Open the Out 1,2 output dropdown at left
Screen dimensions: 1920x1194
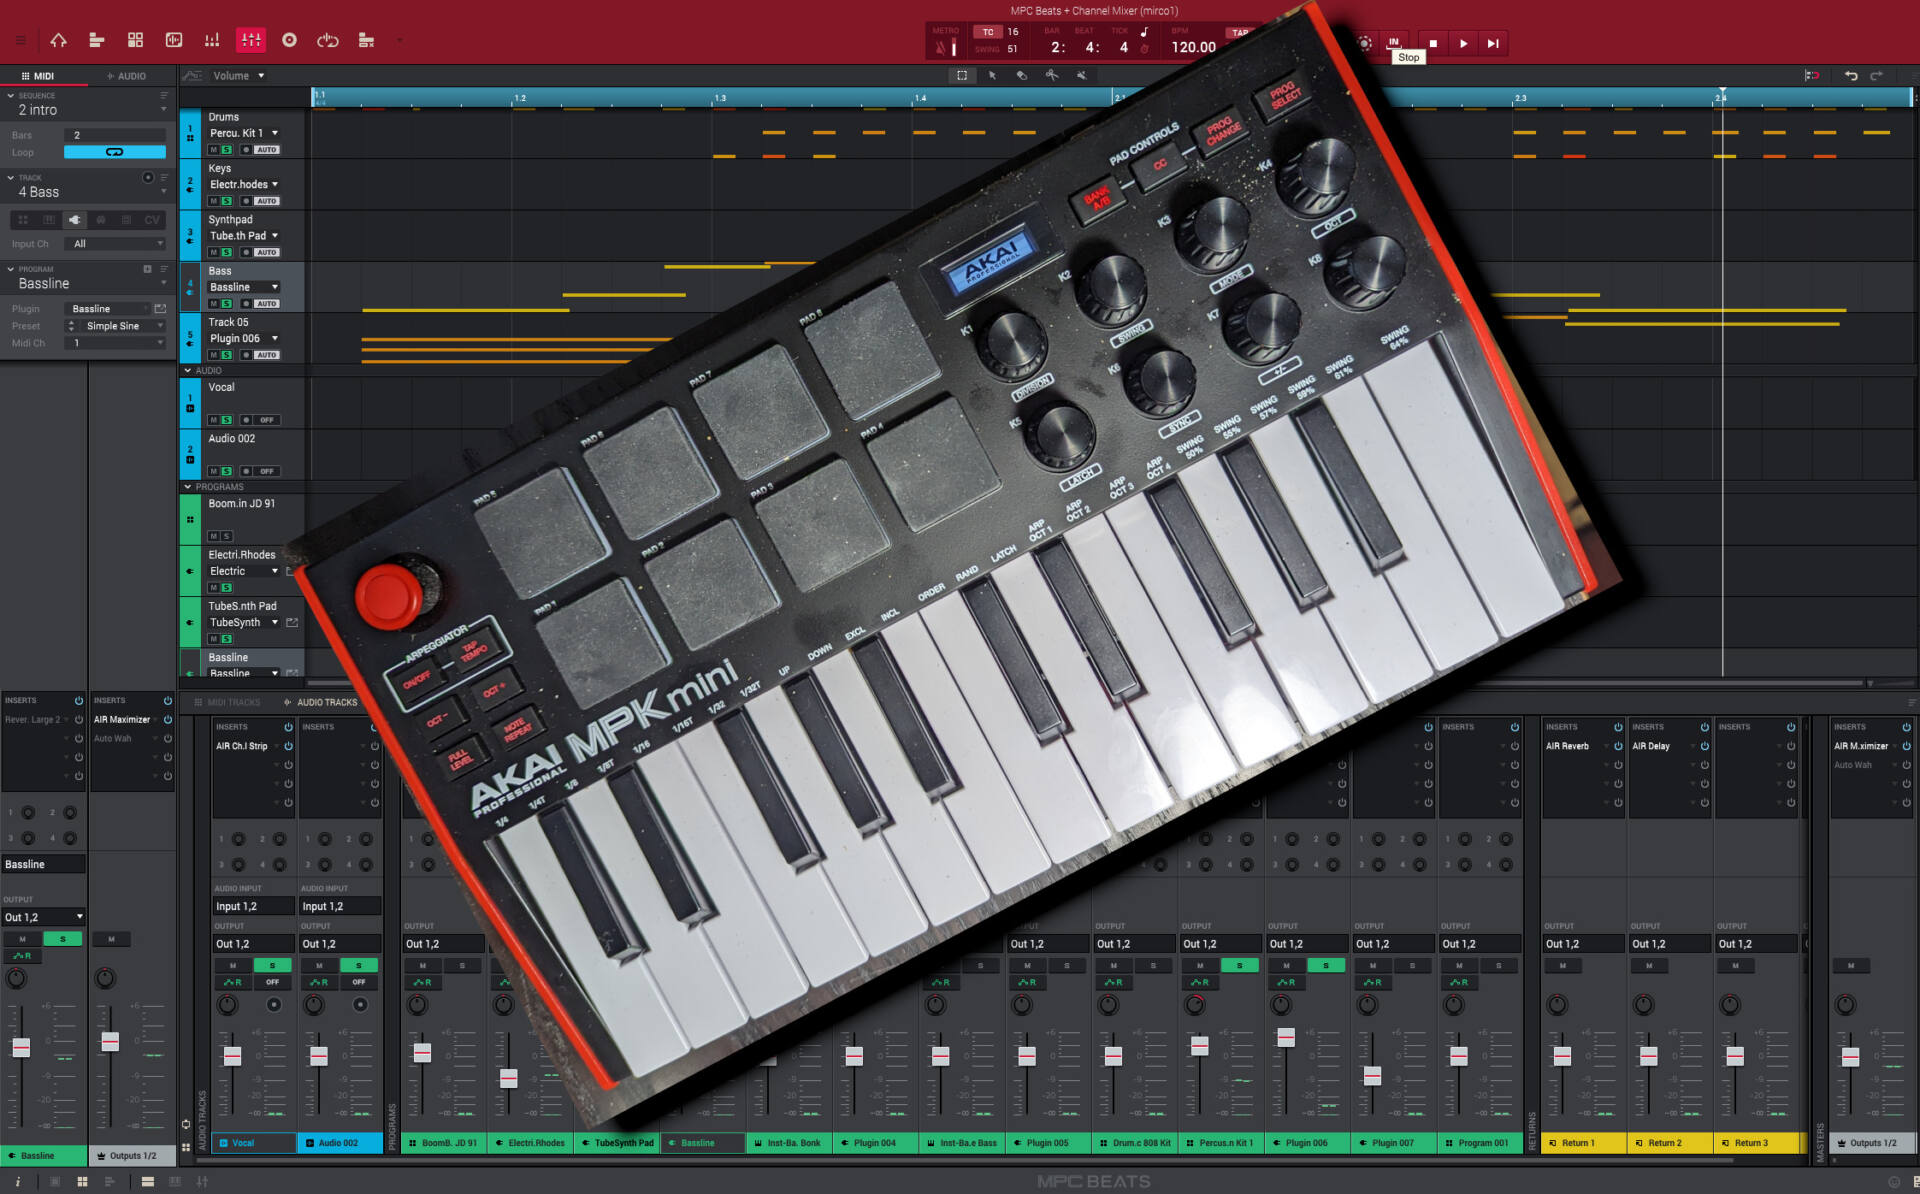pos(43,917)
